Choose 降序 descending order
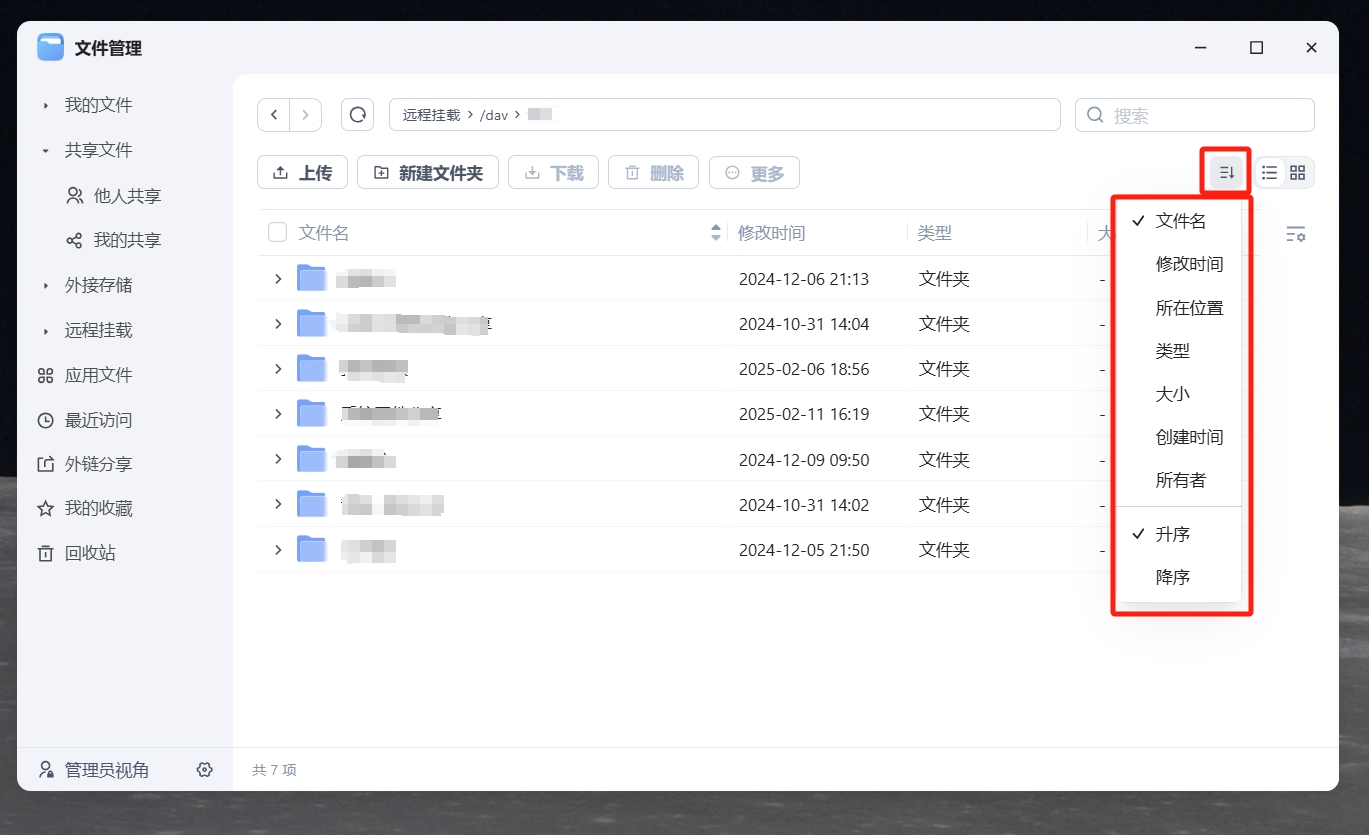Viewport: 1369px width, 835px height. coord(1180,577)
